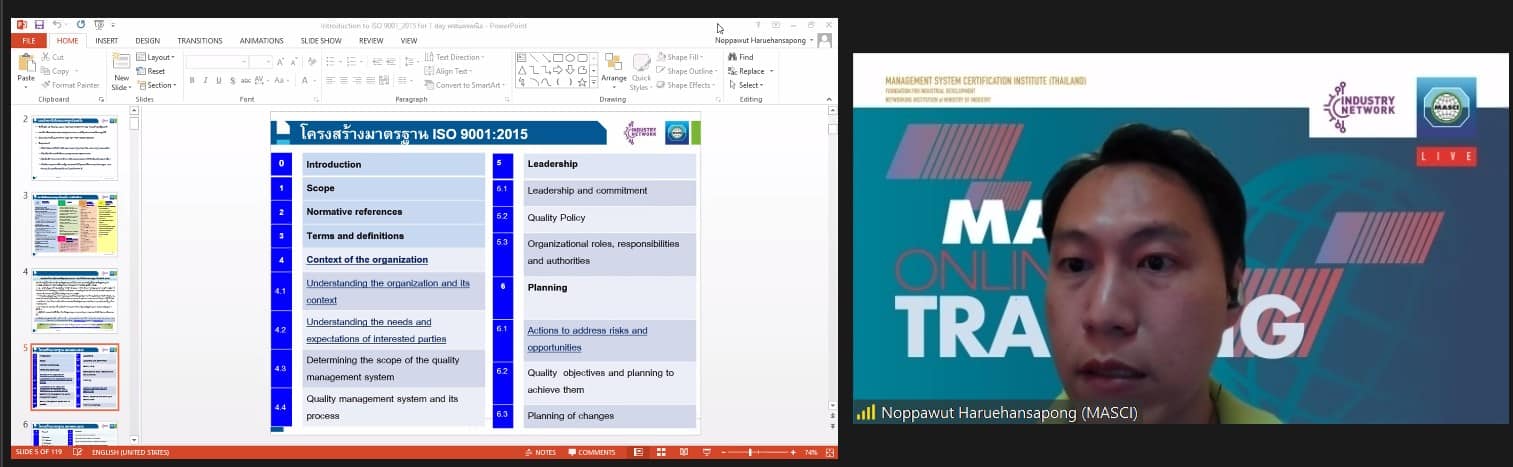
Task: Toggle align text left
Action: coord(330,80)
